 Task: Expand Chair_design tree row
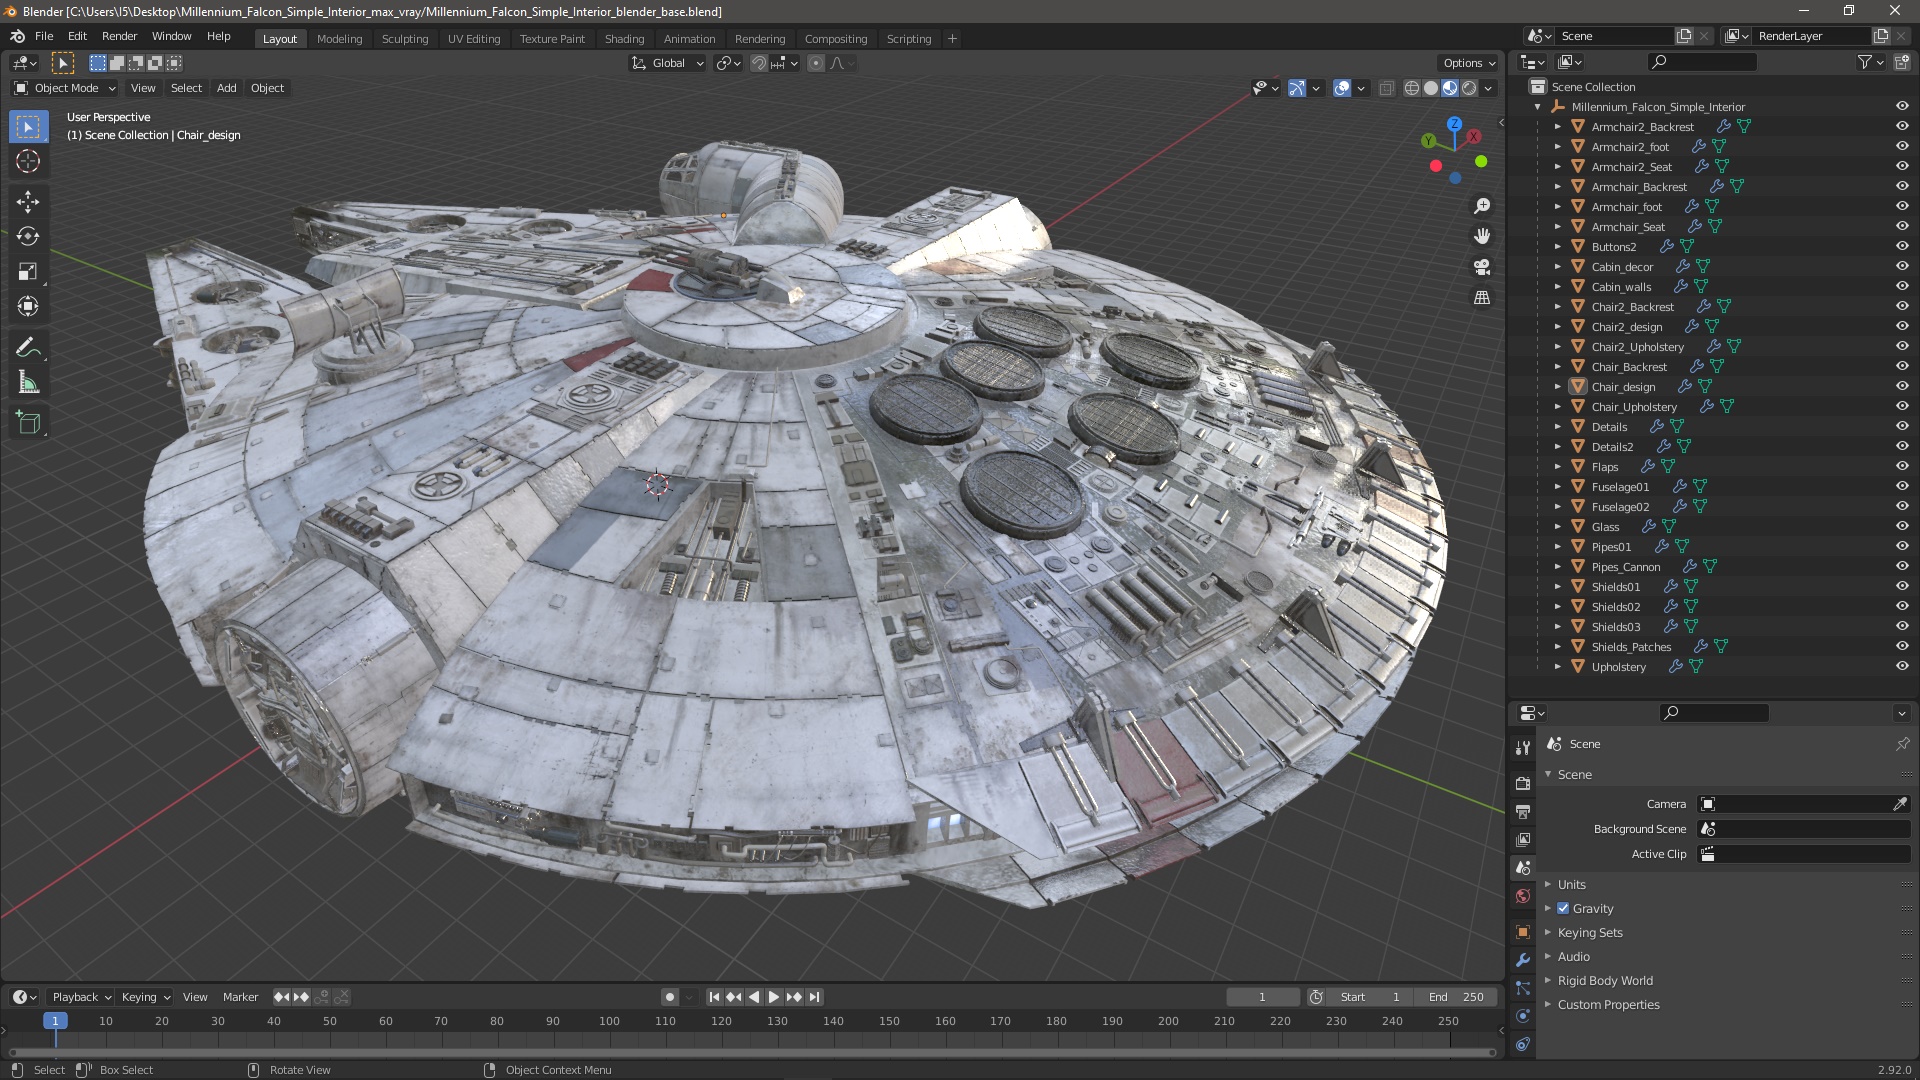coord(1557,387)
